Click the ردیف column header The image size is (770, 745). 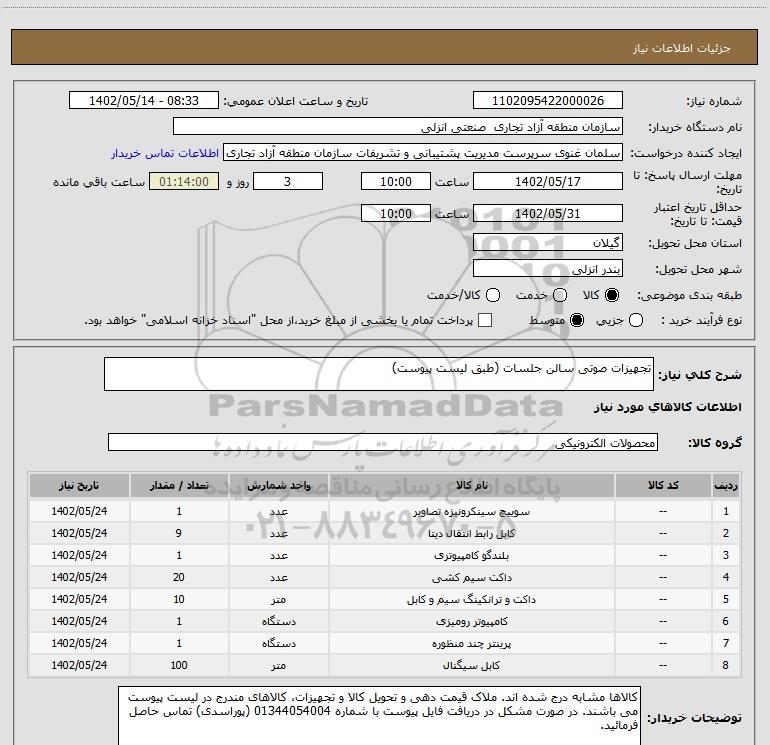pyautogui.click(x=726, y=486)
